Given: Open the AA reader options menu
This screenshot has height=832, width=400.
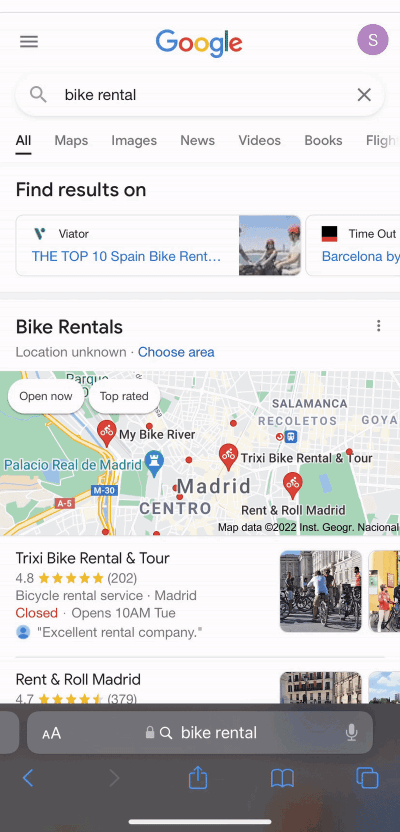Looking at the screenshot, I should pos(51,733).
